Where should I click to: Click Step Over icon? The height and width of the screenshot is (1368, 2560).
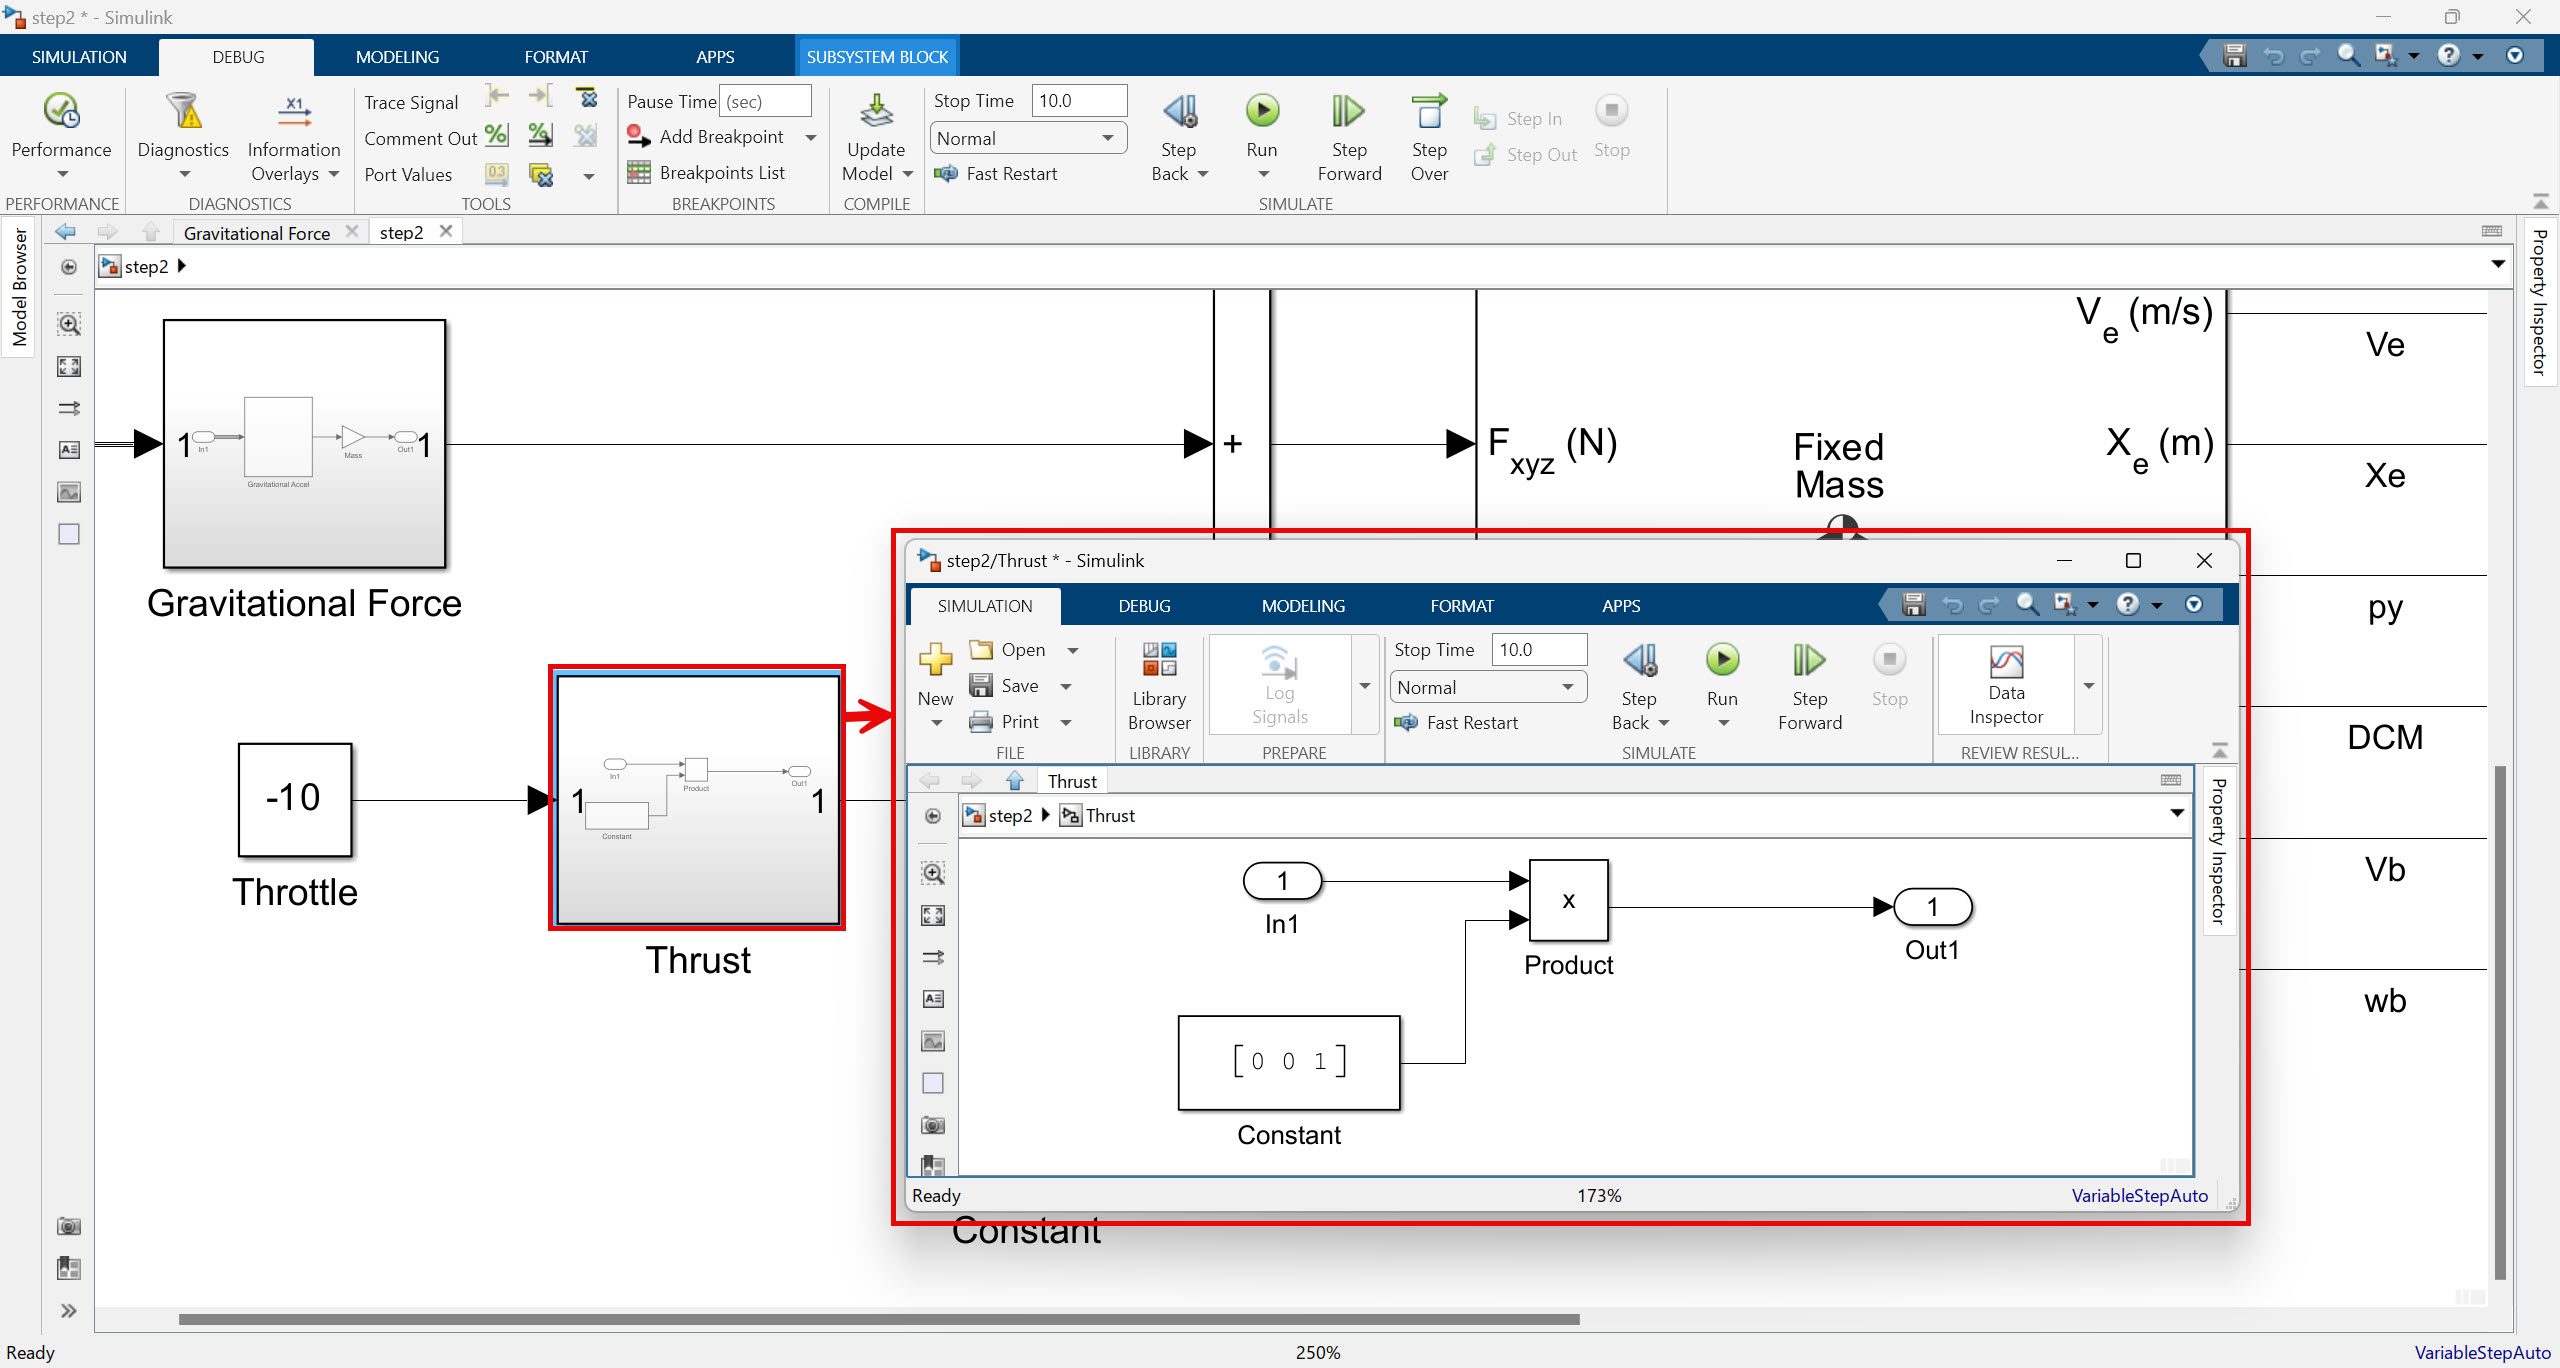(1429, 111)
